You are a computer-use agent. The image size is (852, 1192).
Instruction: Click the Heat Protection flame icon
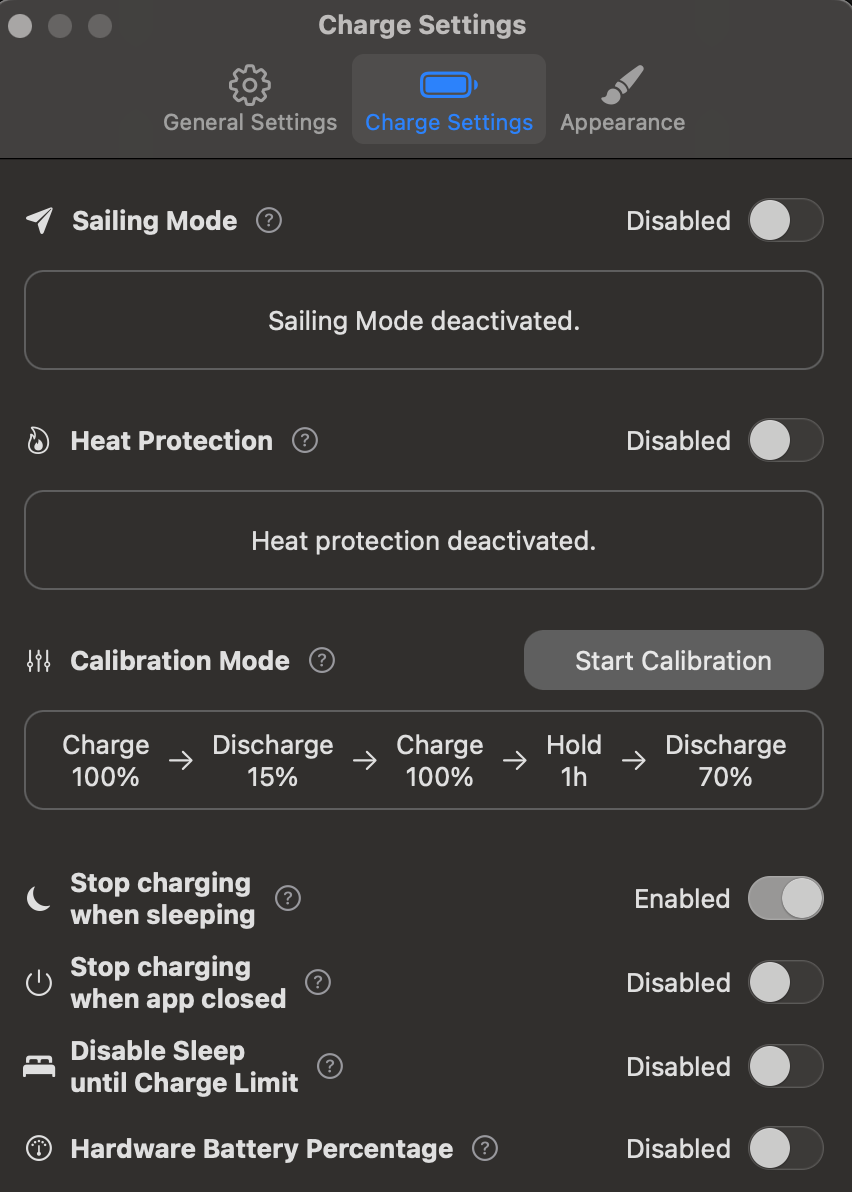click(x=39, y=441)
